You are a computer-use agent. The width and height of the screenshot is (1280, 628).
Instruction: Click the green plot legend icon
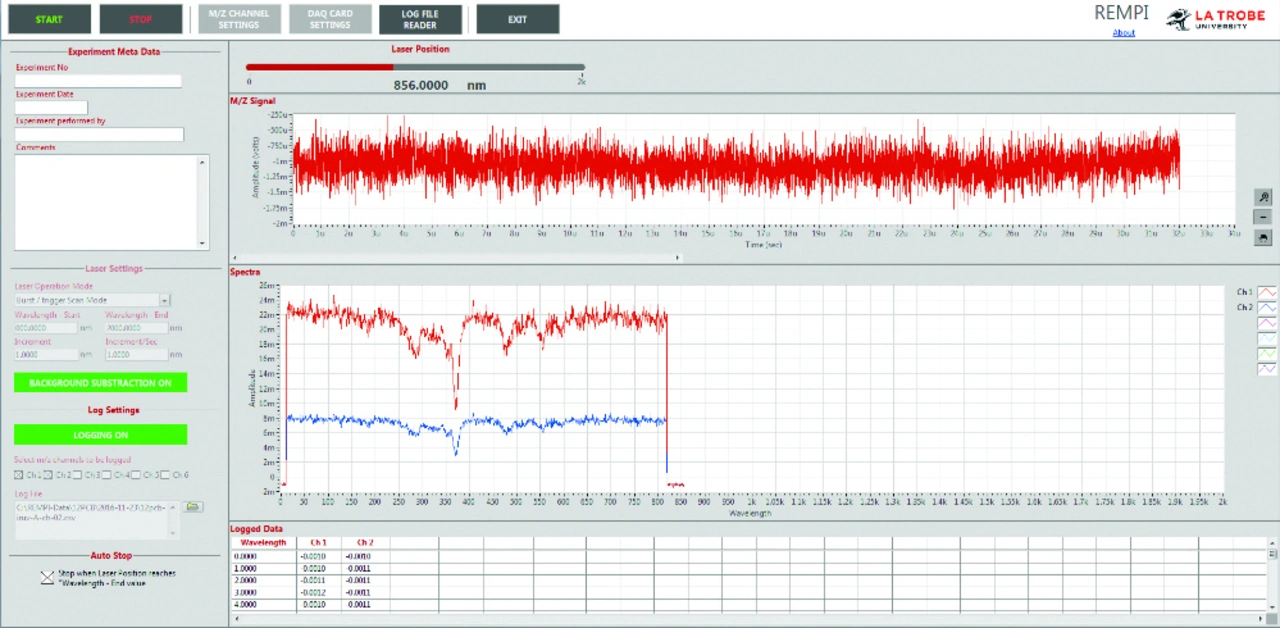(1266, 354)
